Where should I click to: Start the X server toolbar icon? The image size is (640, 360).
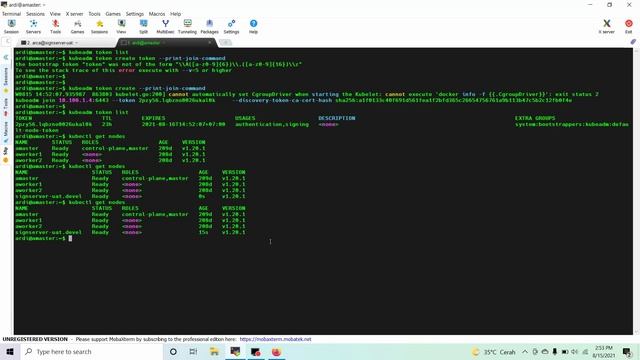(x=607, y=27)
